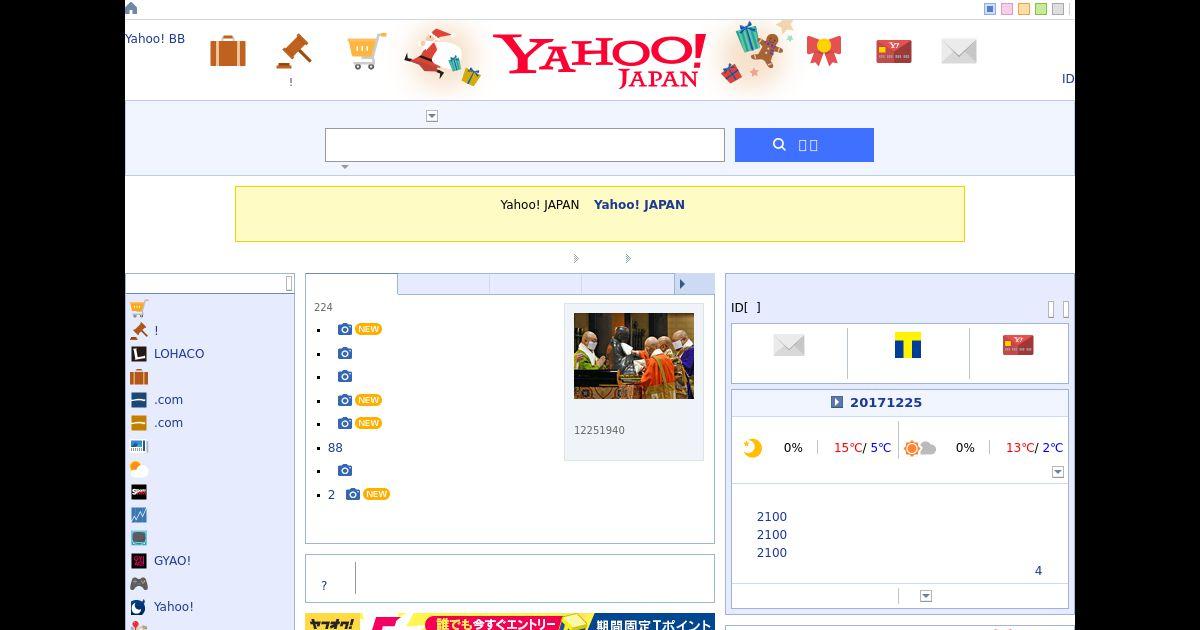The image size is (1200, 630).
Task: Expand the weather region dropdown arrow
Action: 1058,472
